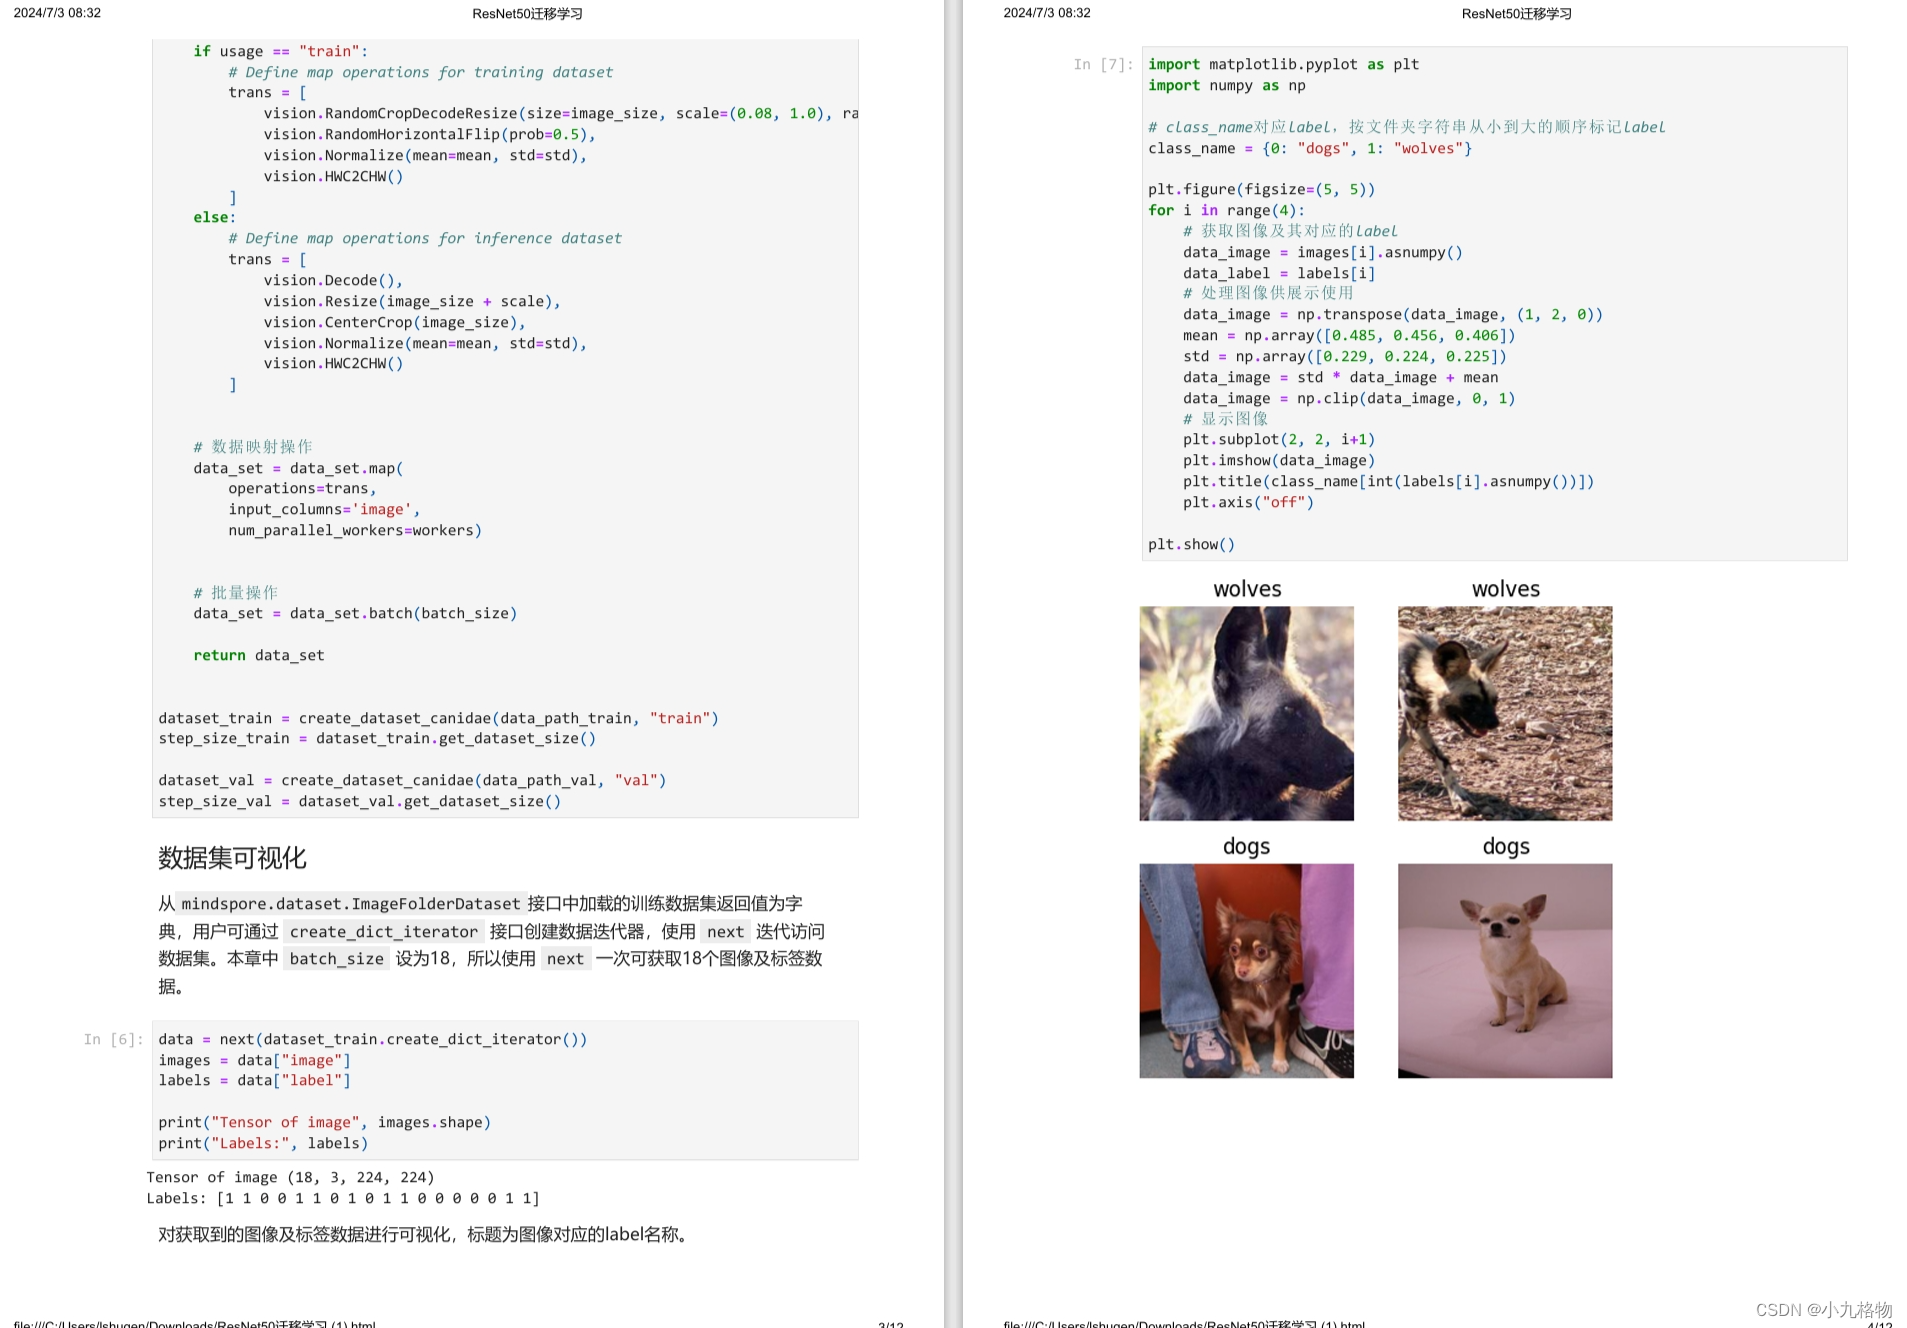Click the if usage == "train": line
This screenshot has width=1907, height=1328.
[x=281, y=51]
